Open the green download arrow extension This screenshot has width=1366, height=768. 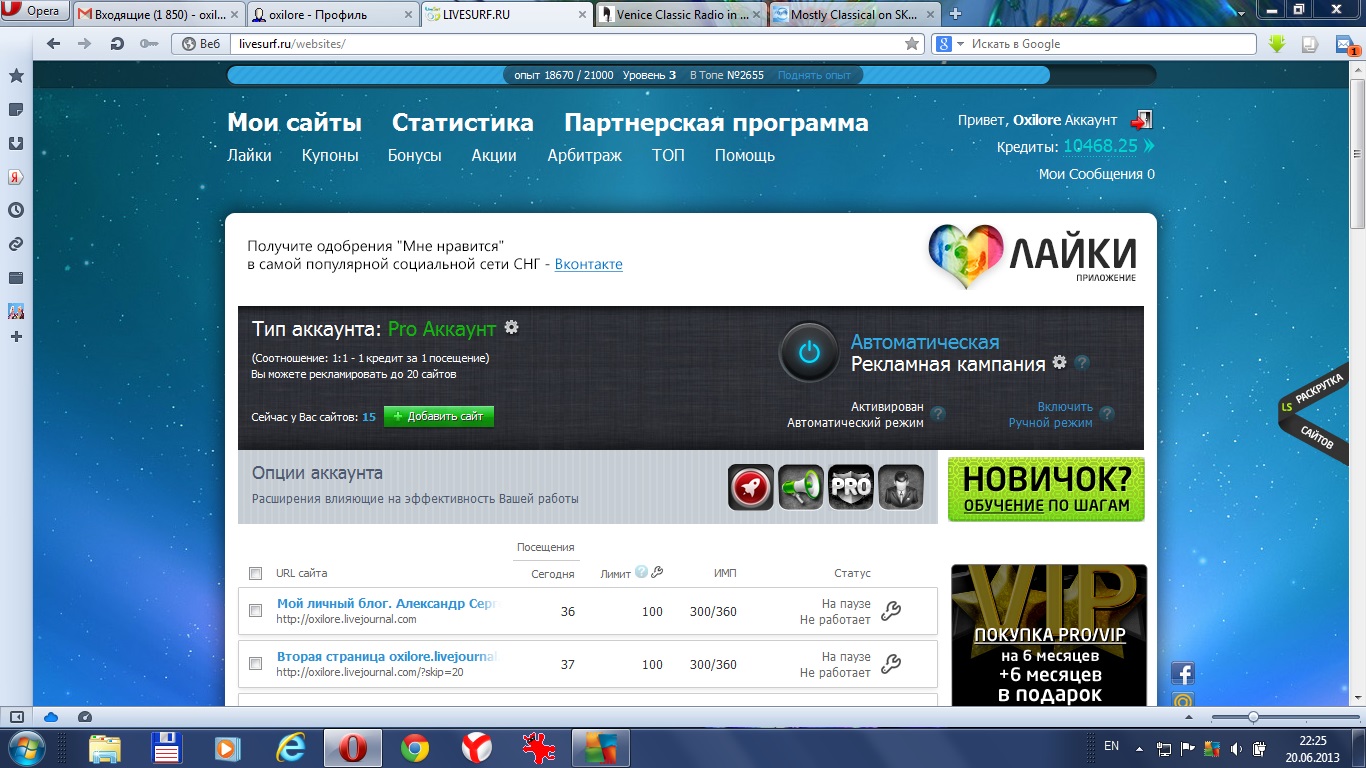(1277, 44)
